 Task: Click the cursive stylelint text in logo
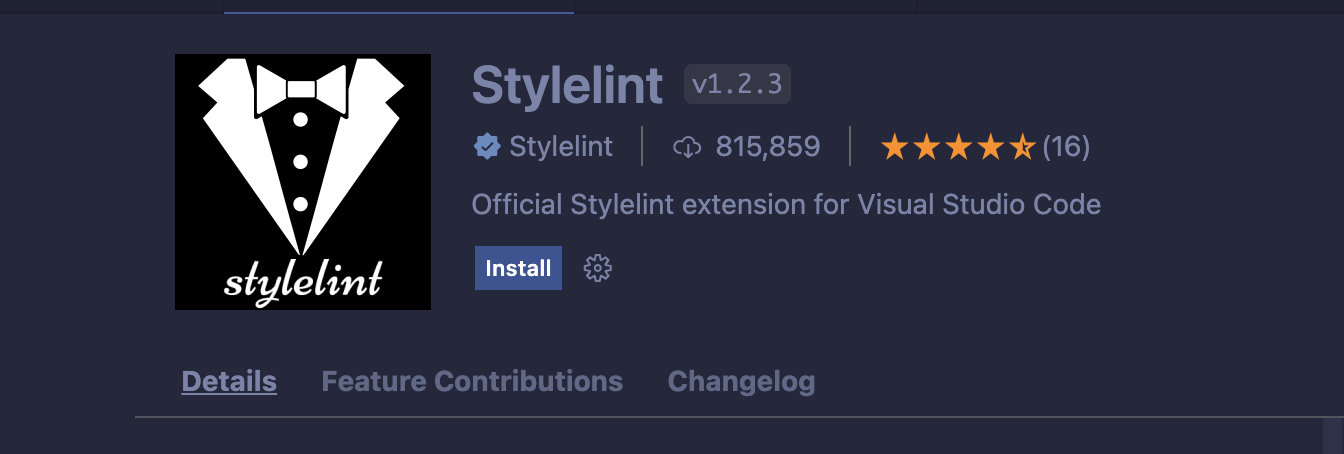click(x=302, y=280)
